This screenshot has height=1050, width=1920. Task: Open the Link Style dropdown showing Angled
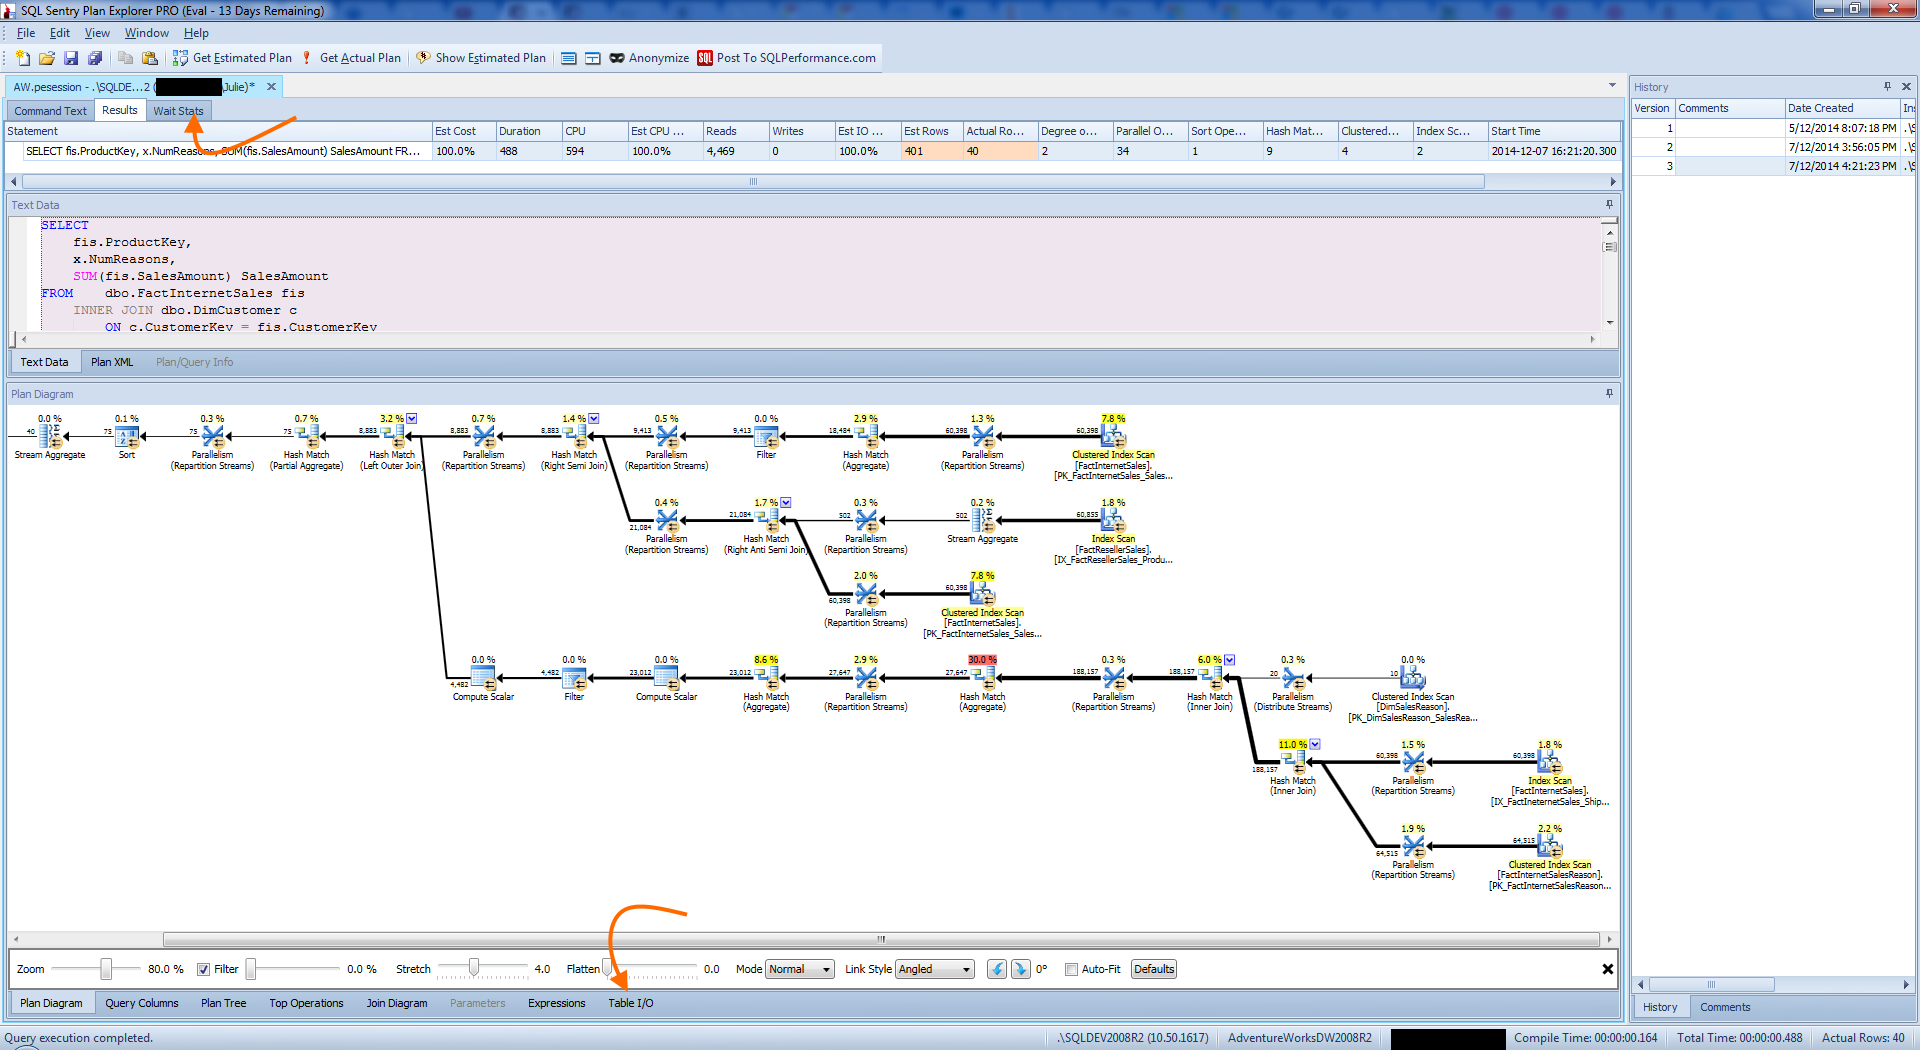(x=935, y=969)
